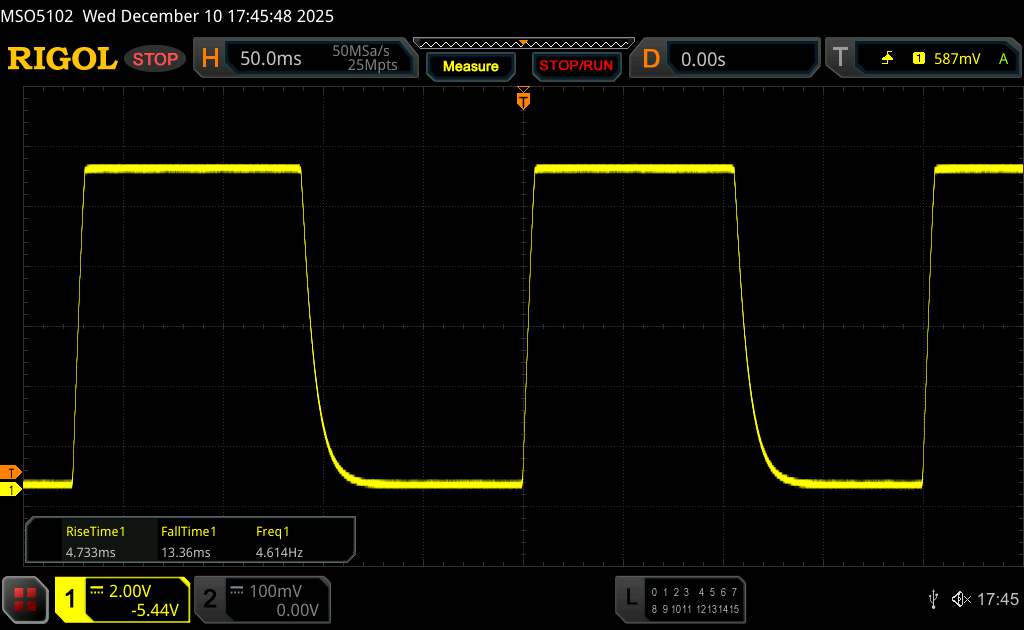Toggle the muted speaker sound icon

(x=960, y=598)
